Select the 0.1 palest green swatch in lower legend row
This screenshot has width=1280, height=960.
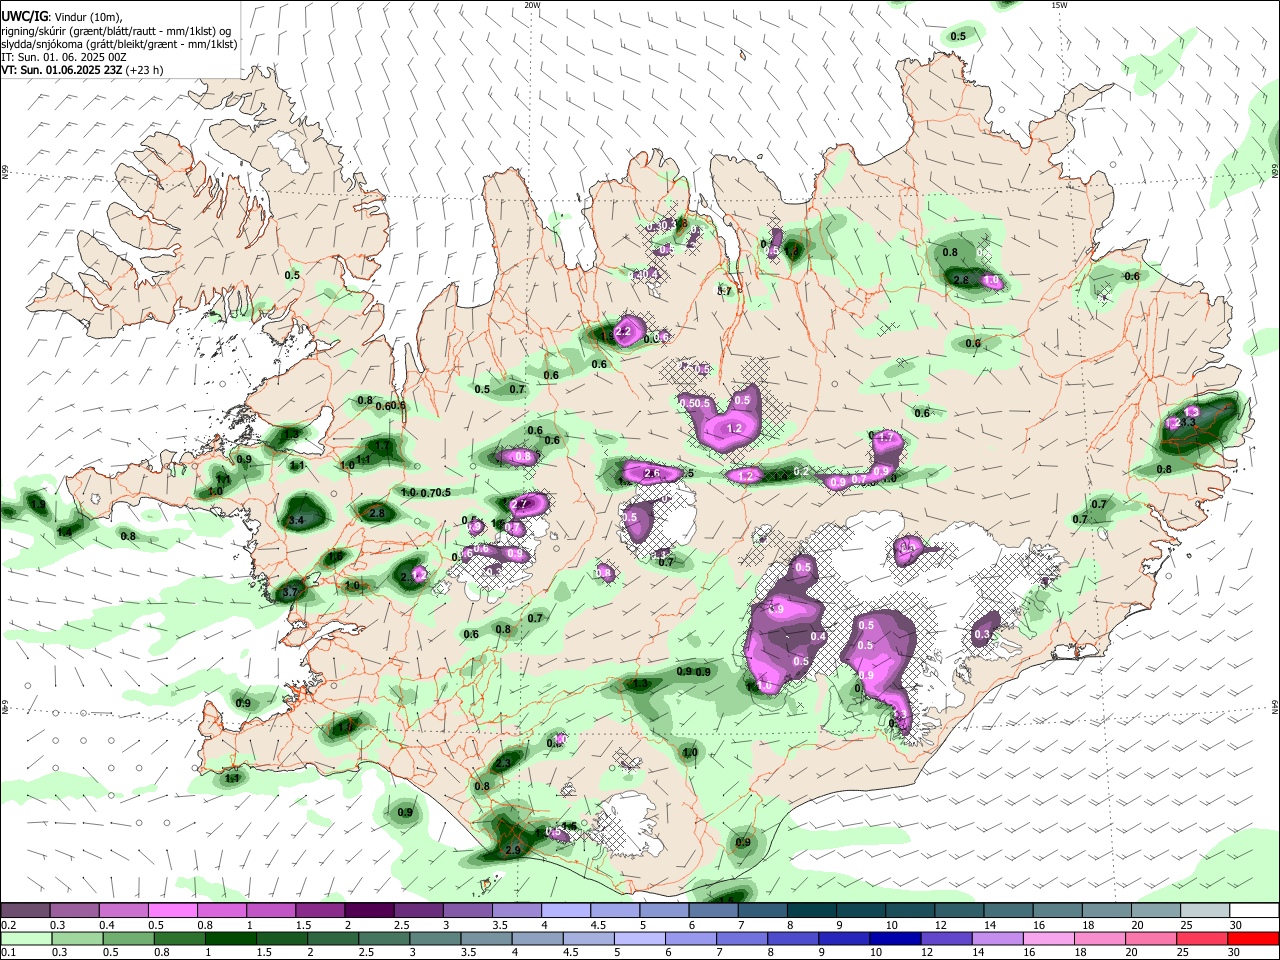click(x=25, y=938)
